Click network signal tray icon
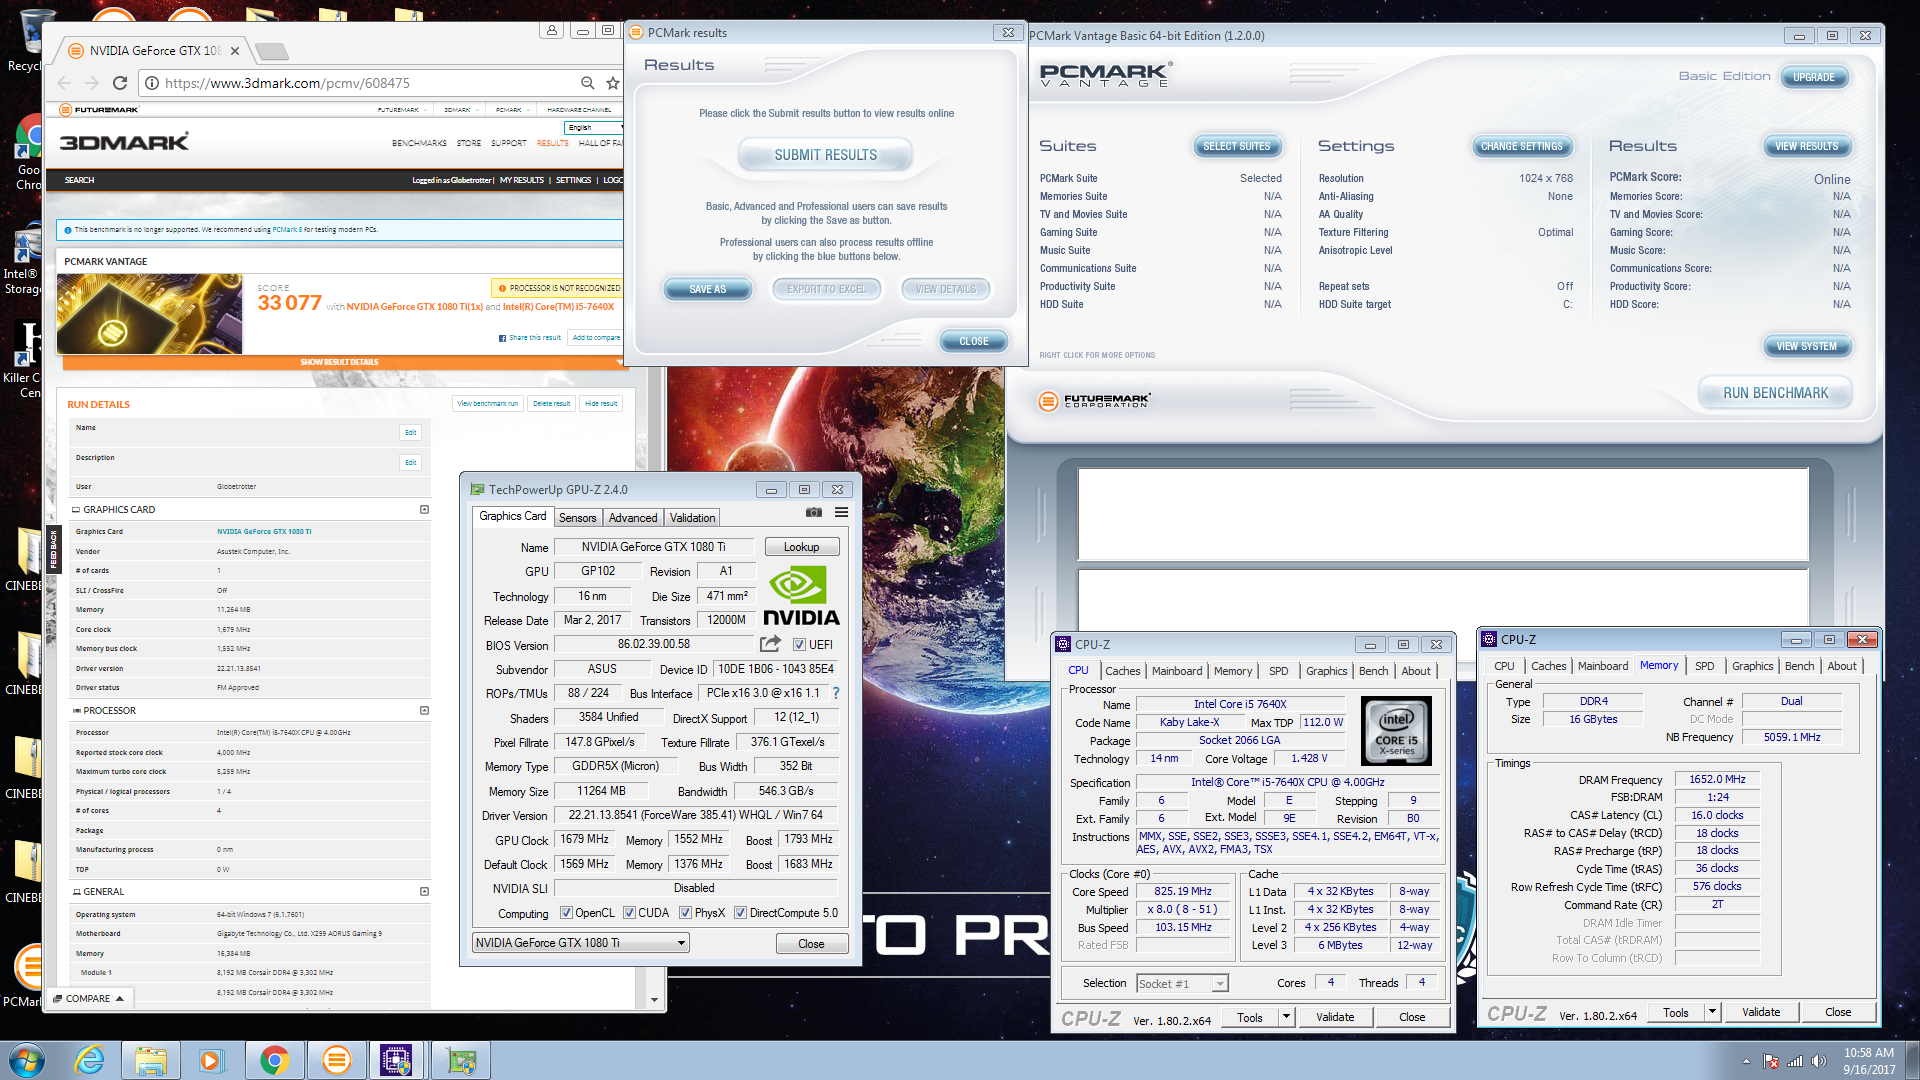1920x1080 pixels. [1796, 1061]
